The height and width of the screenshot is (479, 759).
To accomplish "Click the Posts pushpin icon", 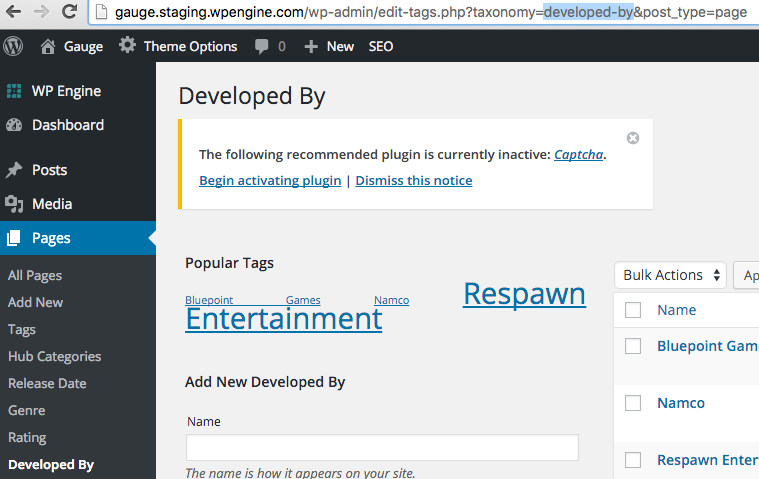I will tap(14, 170).
